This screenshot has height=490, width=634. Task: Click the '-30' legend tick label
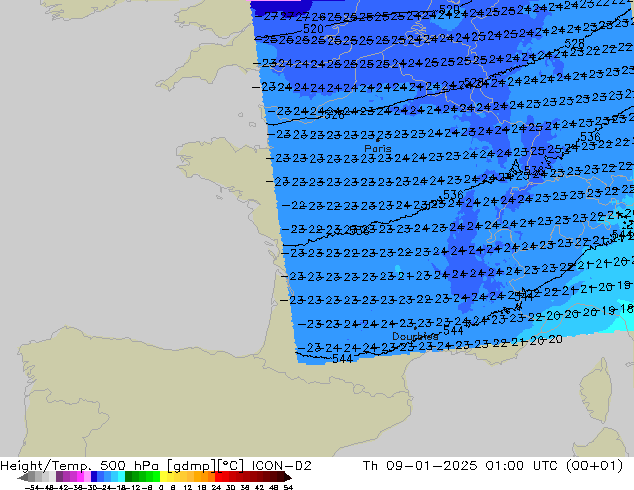click(x=91, y=487)
